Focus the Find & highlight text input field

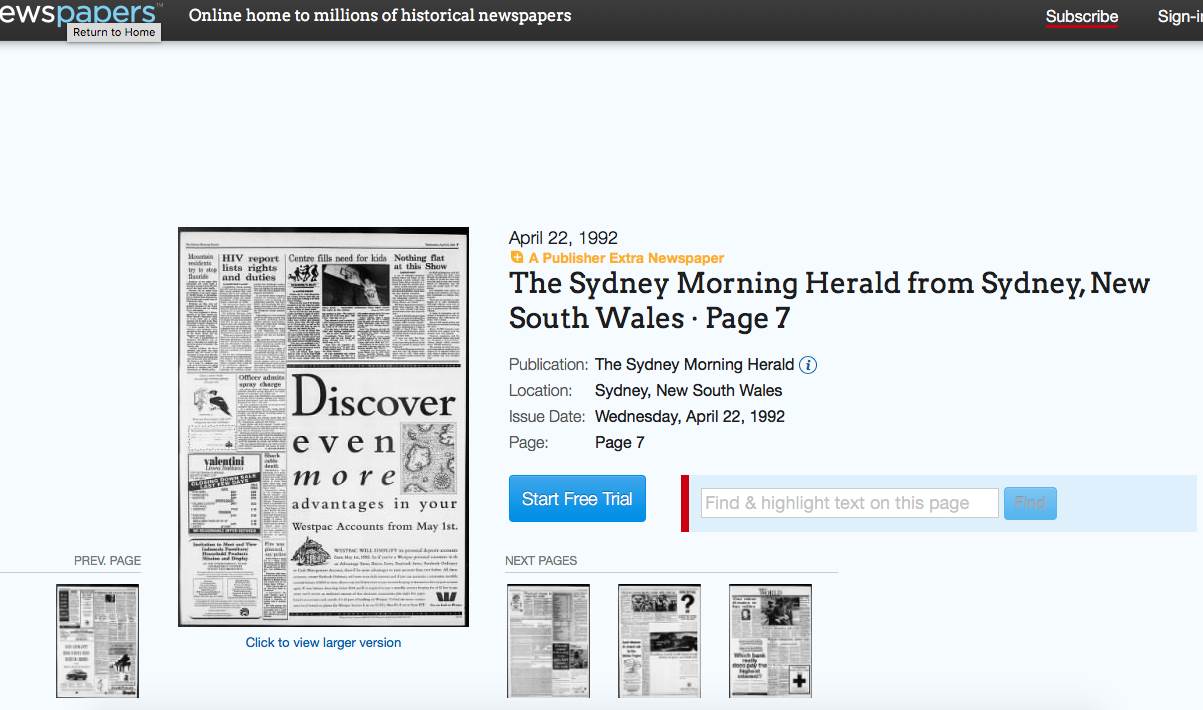point(849,503)
